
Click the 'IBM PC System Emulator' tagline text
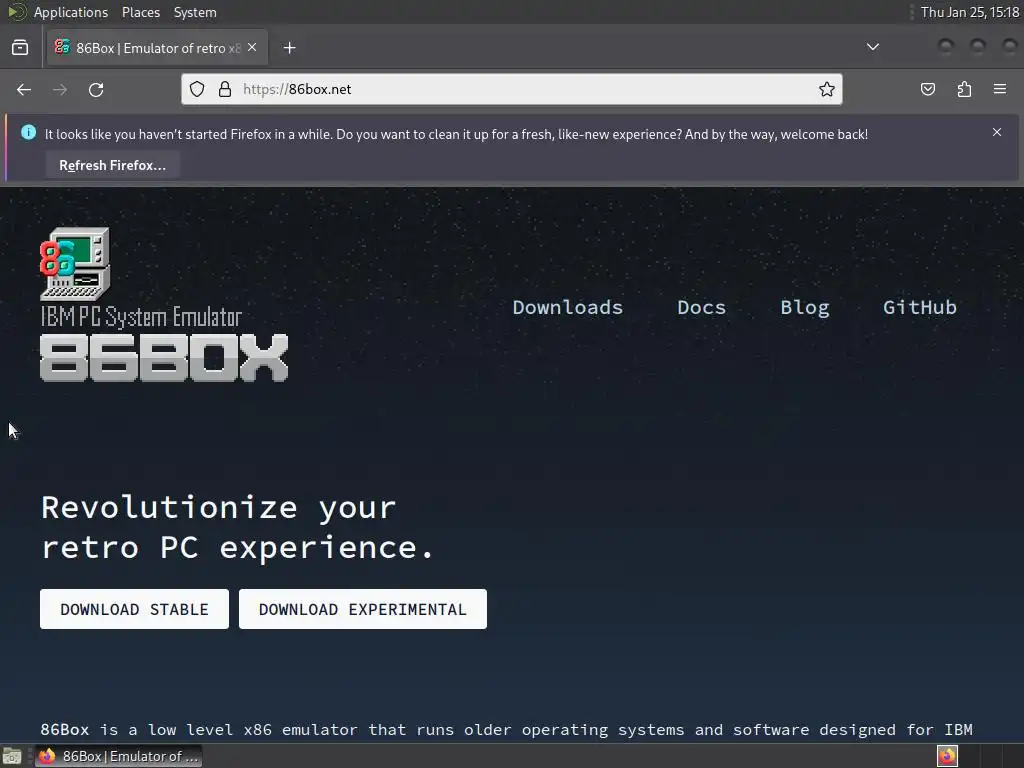(141, 317)
